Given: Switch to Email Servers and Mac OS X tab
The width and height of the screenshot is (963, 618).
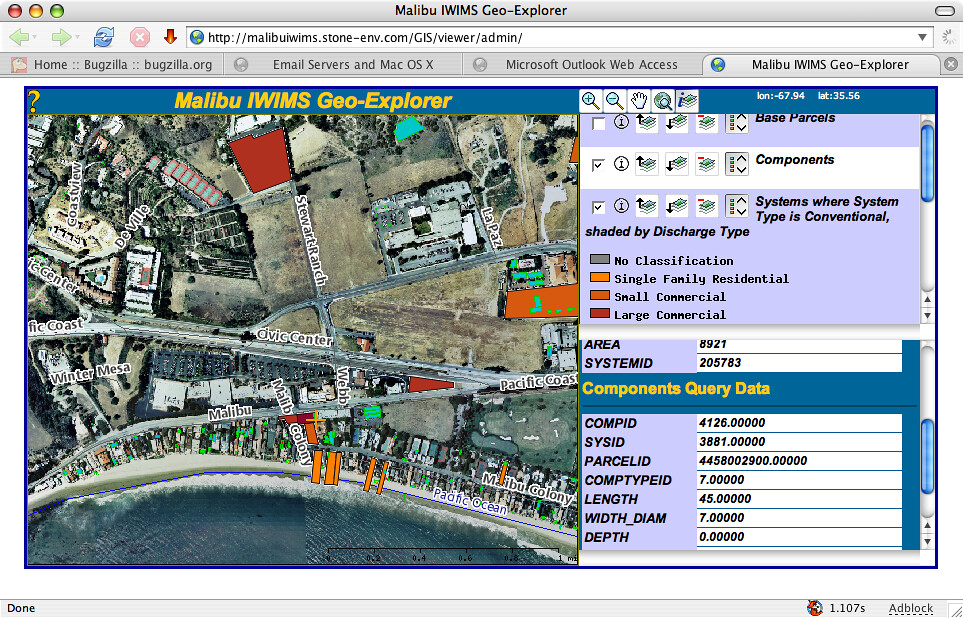Looking at the screenshot, I should [x=342, y=65].
